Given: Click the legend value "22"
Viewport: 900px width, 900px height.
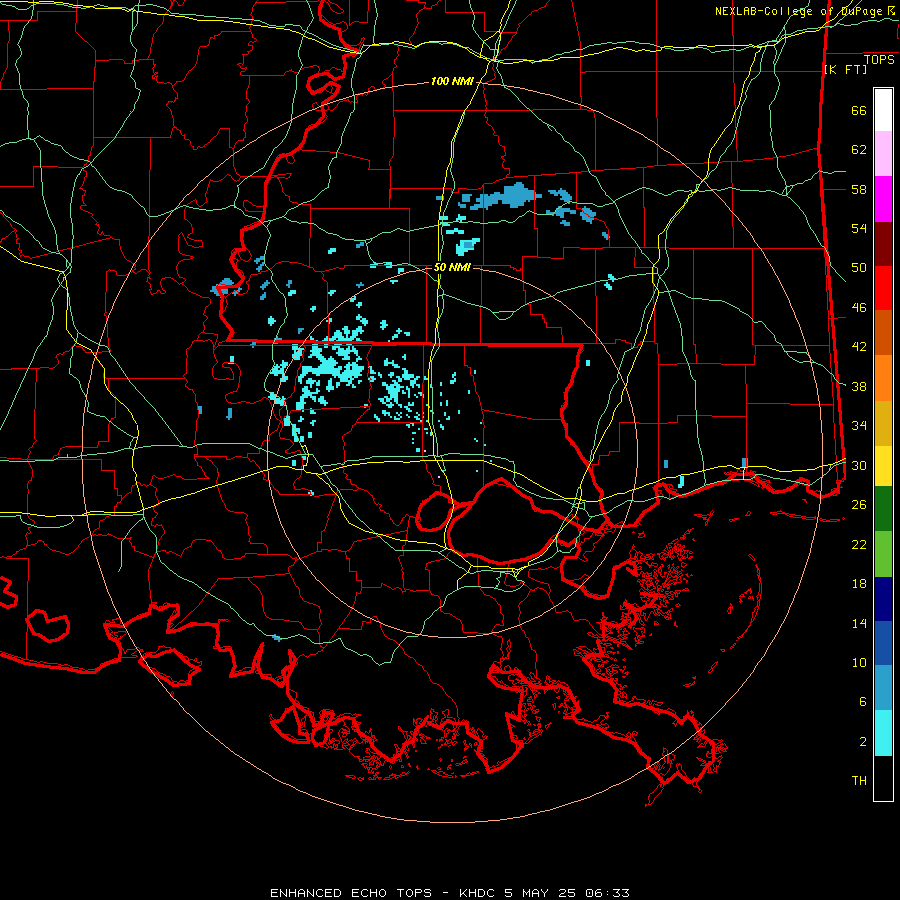Looking at the screenshot, I should (x=859, y=544).
